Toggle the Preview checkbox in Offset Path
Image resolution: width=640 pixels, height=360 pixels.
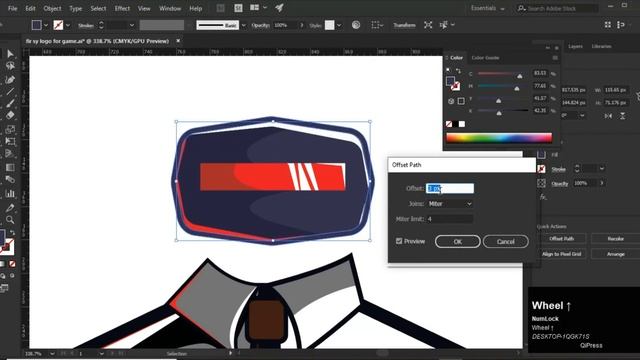coord(399,241)
